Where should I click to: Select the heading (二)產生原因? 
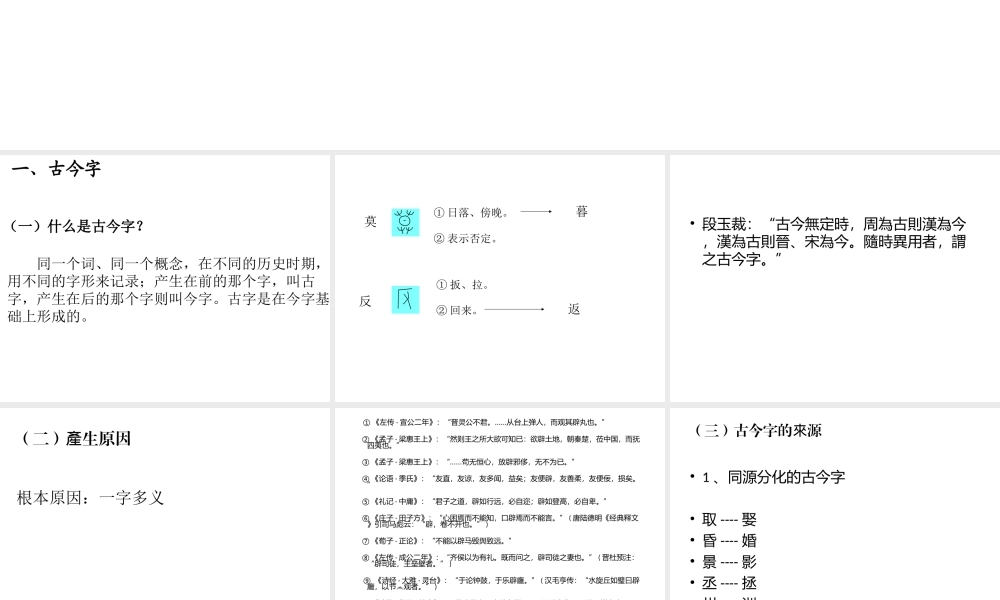coord(77,439)
